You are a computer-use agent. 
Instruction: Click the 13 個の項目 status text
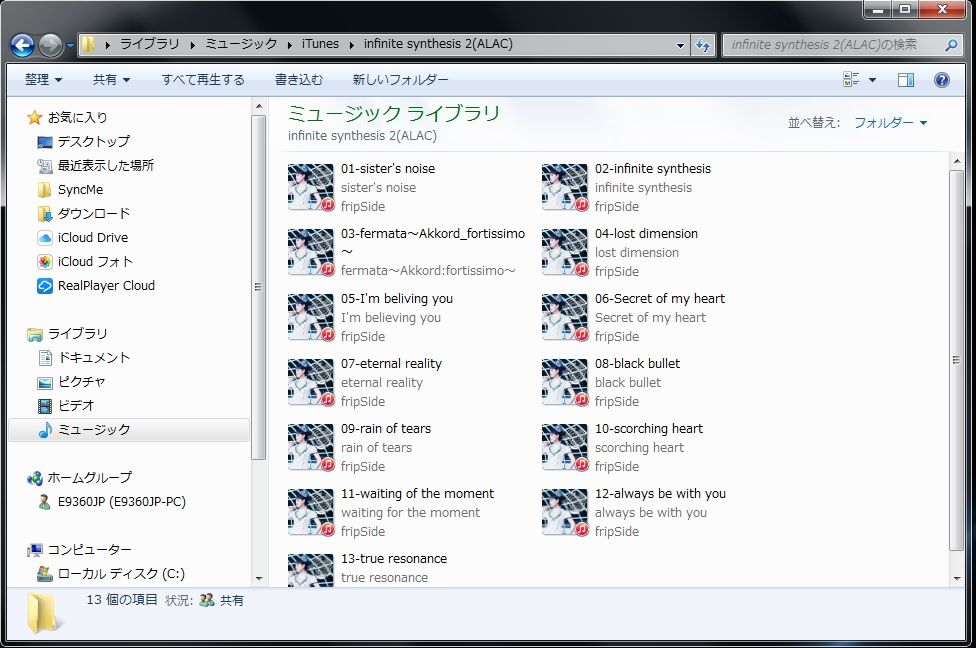(x=122, y=600)
